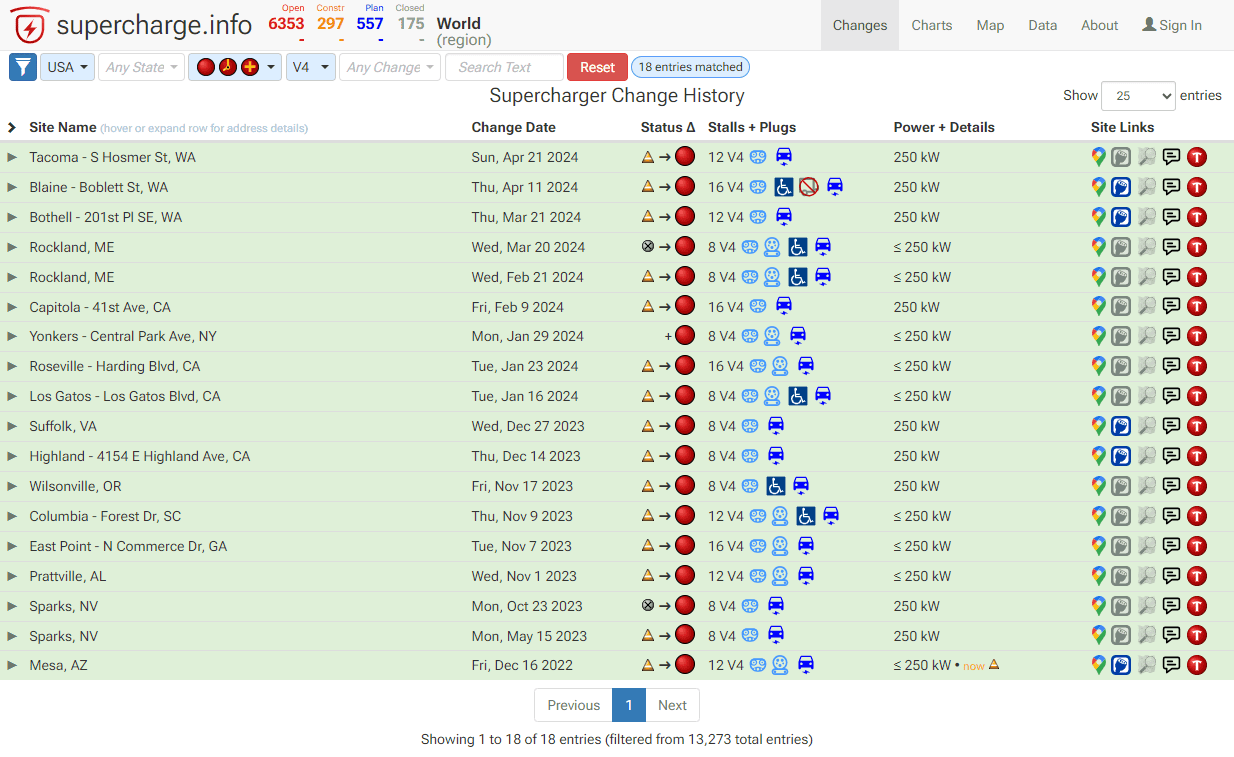Switch to the Changes tab
Image resolution: width=1234 pixels, height=757 pixels.
coord(859,25)
